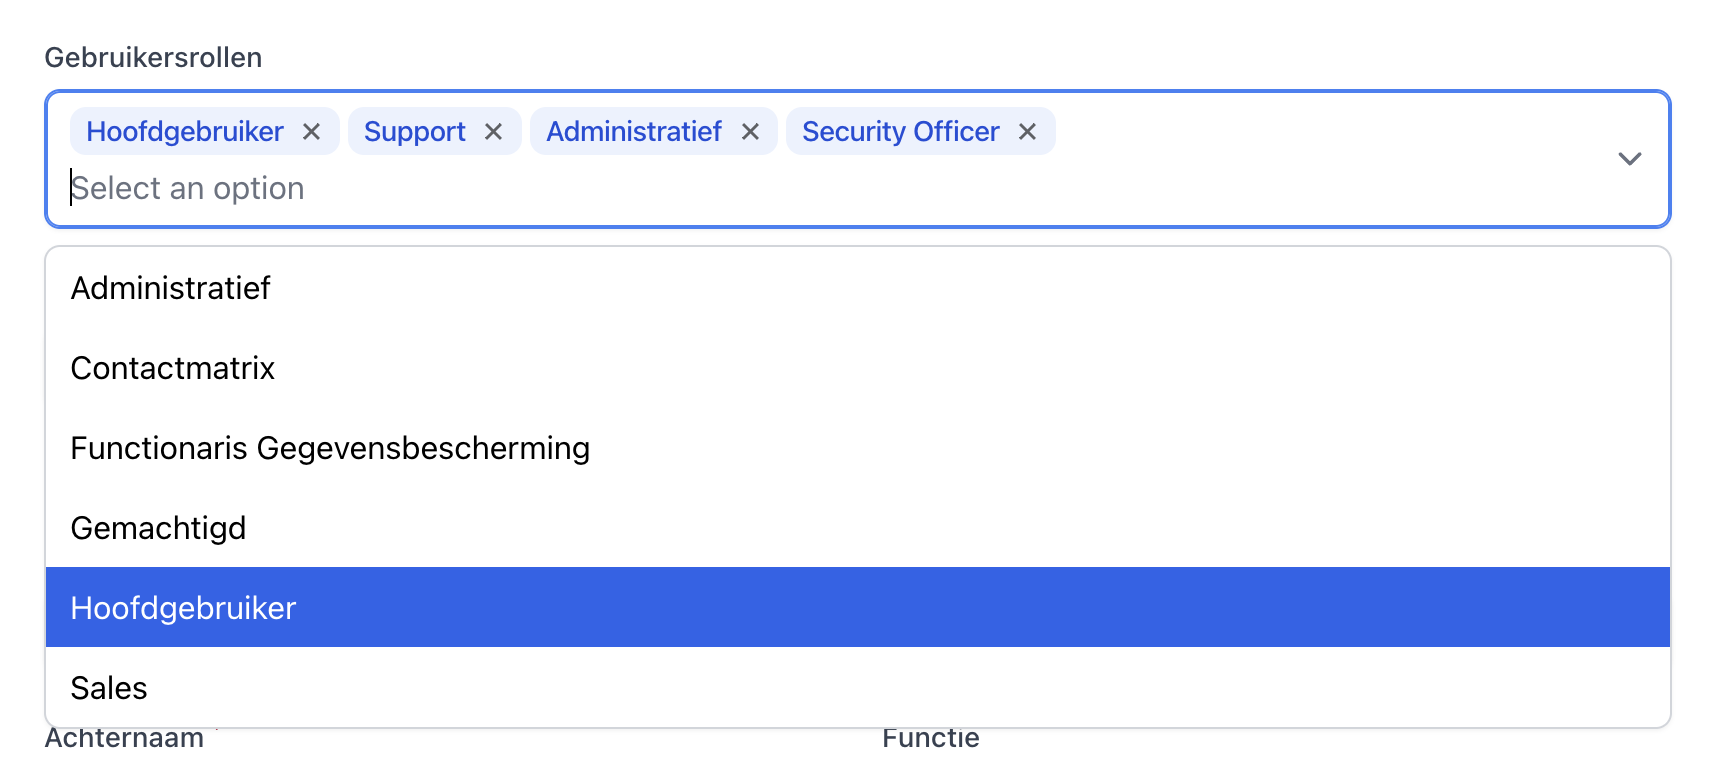Remove the Security Officer role tag
Image resolution: width=1712 pixels, height=766 pixels.
pos(1027,132)
